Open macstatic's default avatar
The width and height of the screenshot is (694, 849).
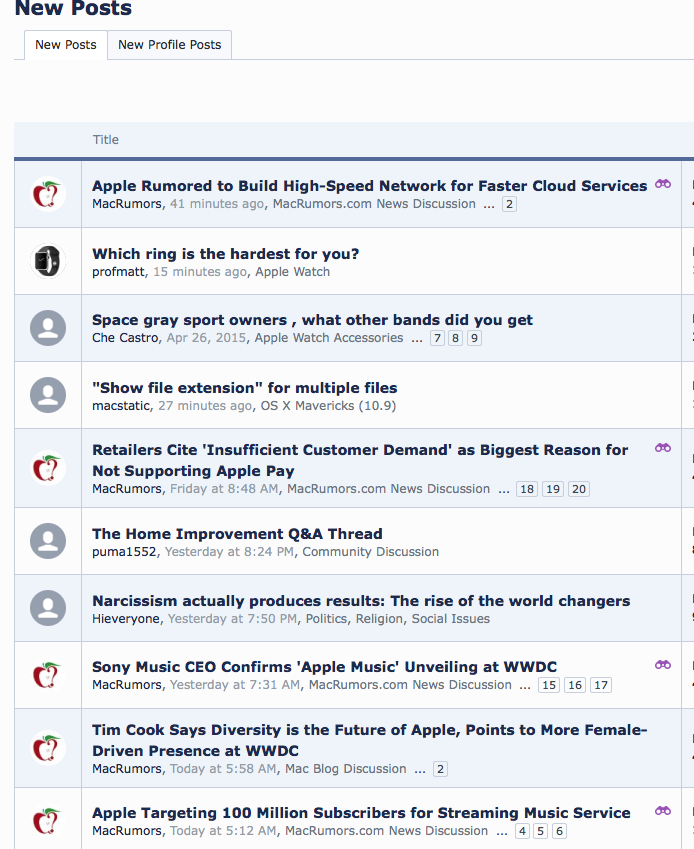pyautogui.click(x=48, y=395)
